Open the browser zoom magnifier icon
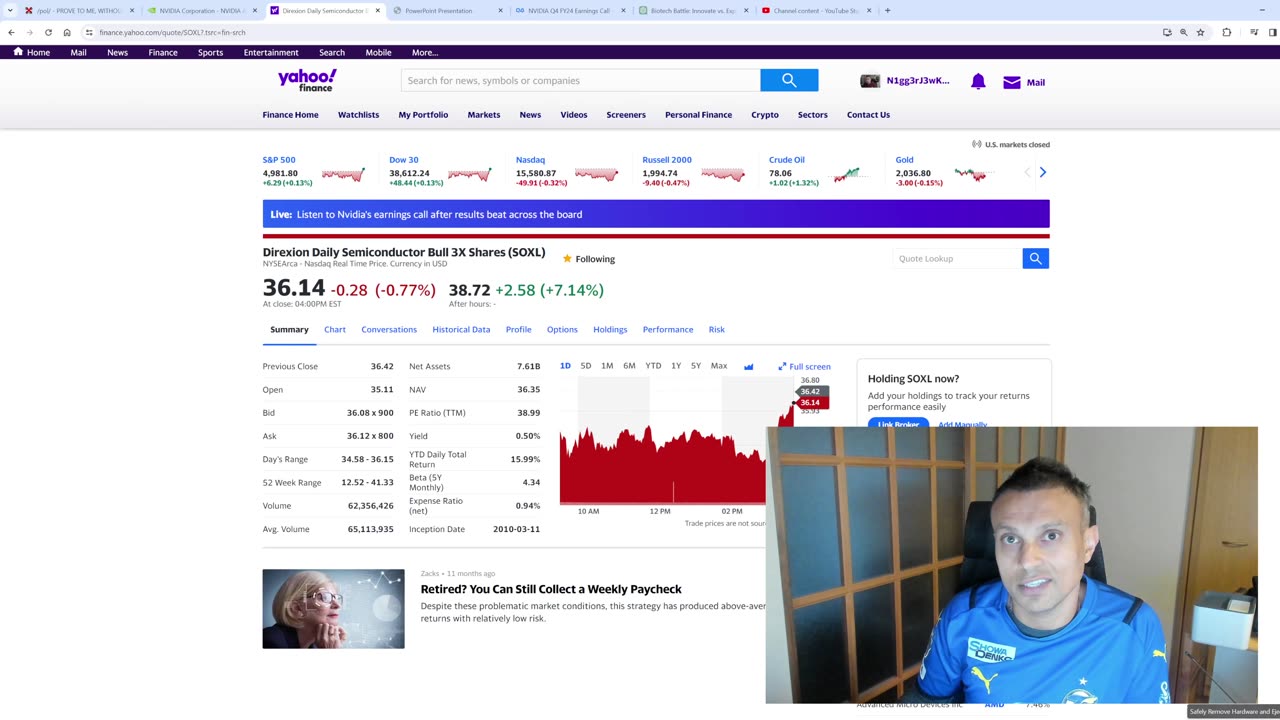1280x720 pixels. pos(1183,32)
